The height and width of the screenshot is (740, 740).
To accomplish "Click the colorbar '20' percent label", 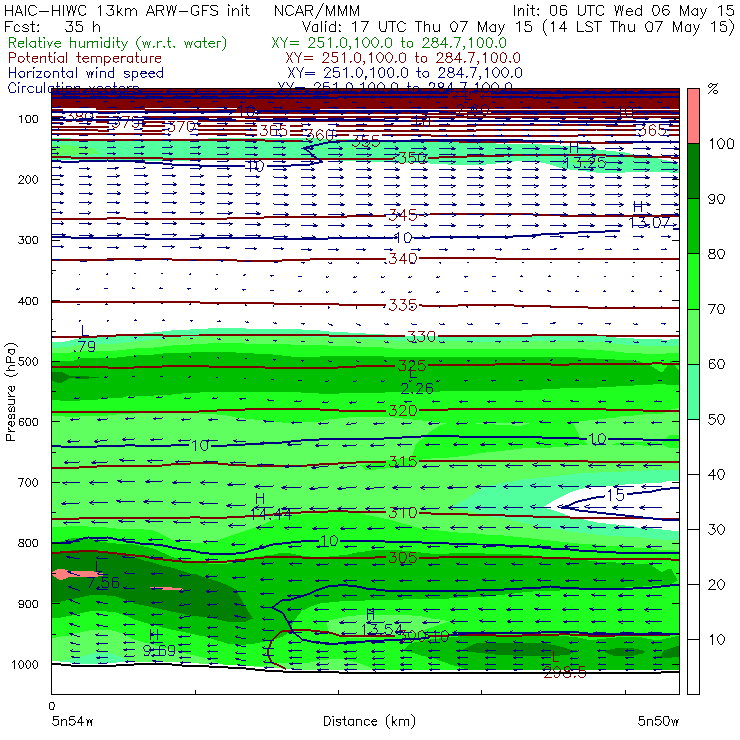I will click(716, 584).
